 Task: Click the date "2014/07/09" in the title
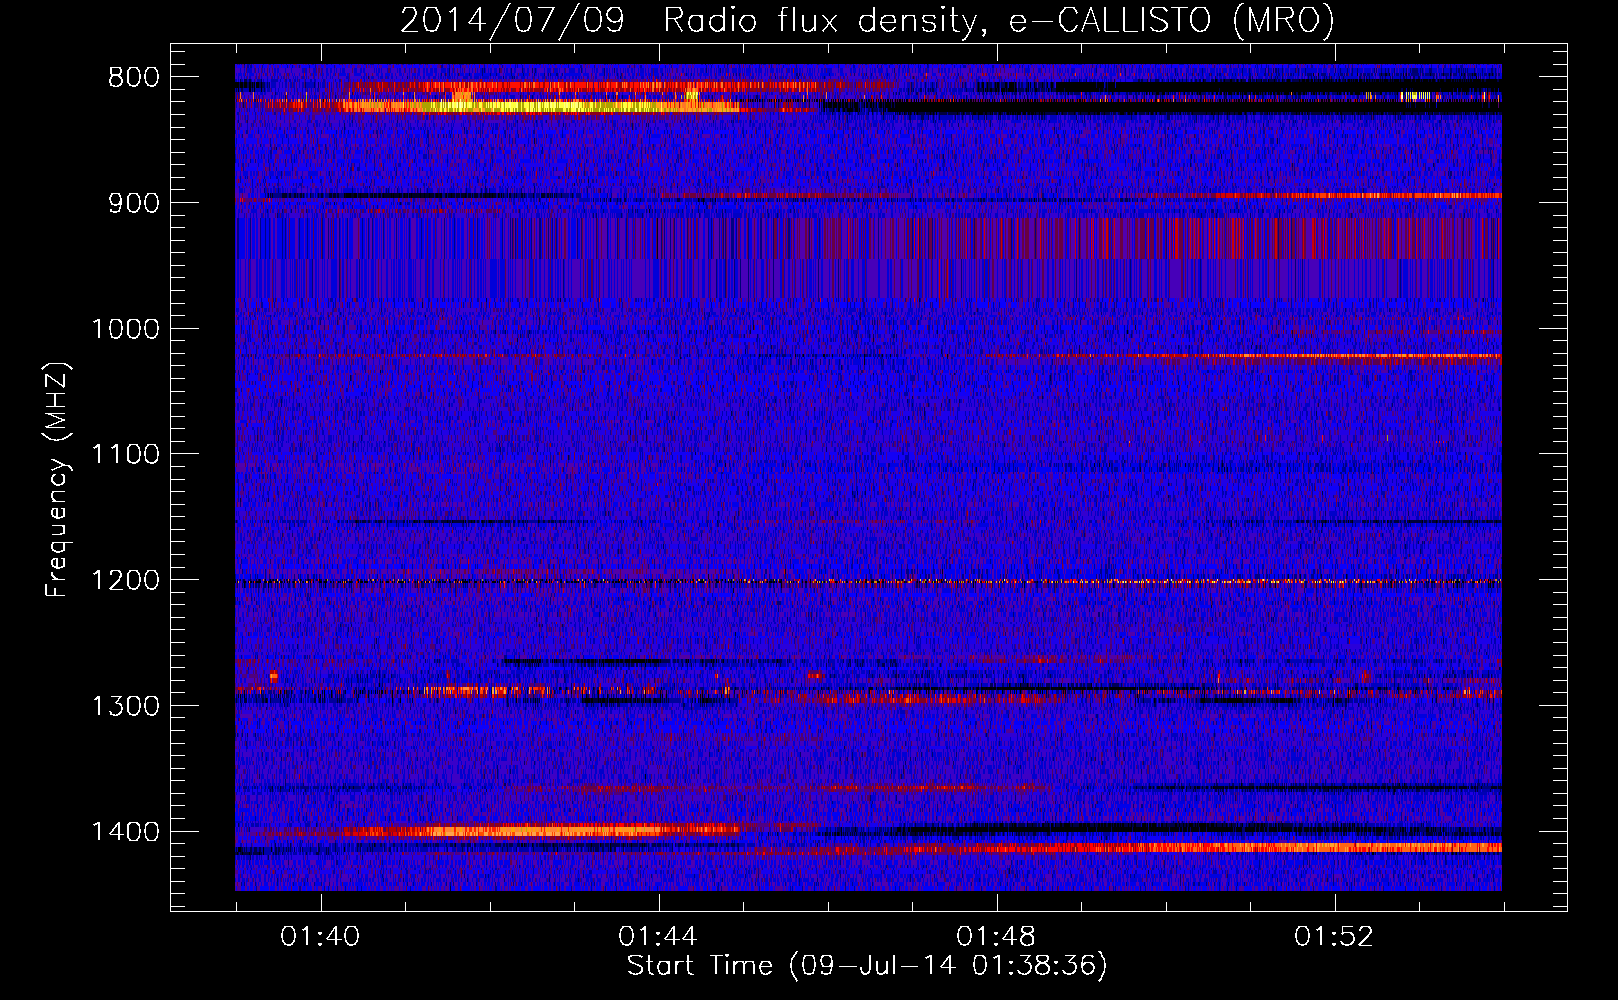pos(512,20)
